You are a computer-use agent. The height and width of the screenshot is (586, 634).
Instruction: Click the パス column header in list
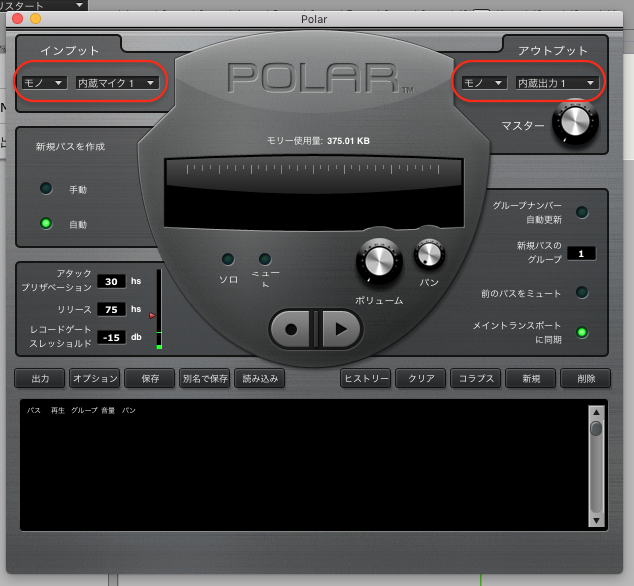[x=34, y=410]
